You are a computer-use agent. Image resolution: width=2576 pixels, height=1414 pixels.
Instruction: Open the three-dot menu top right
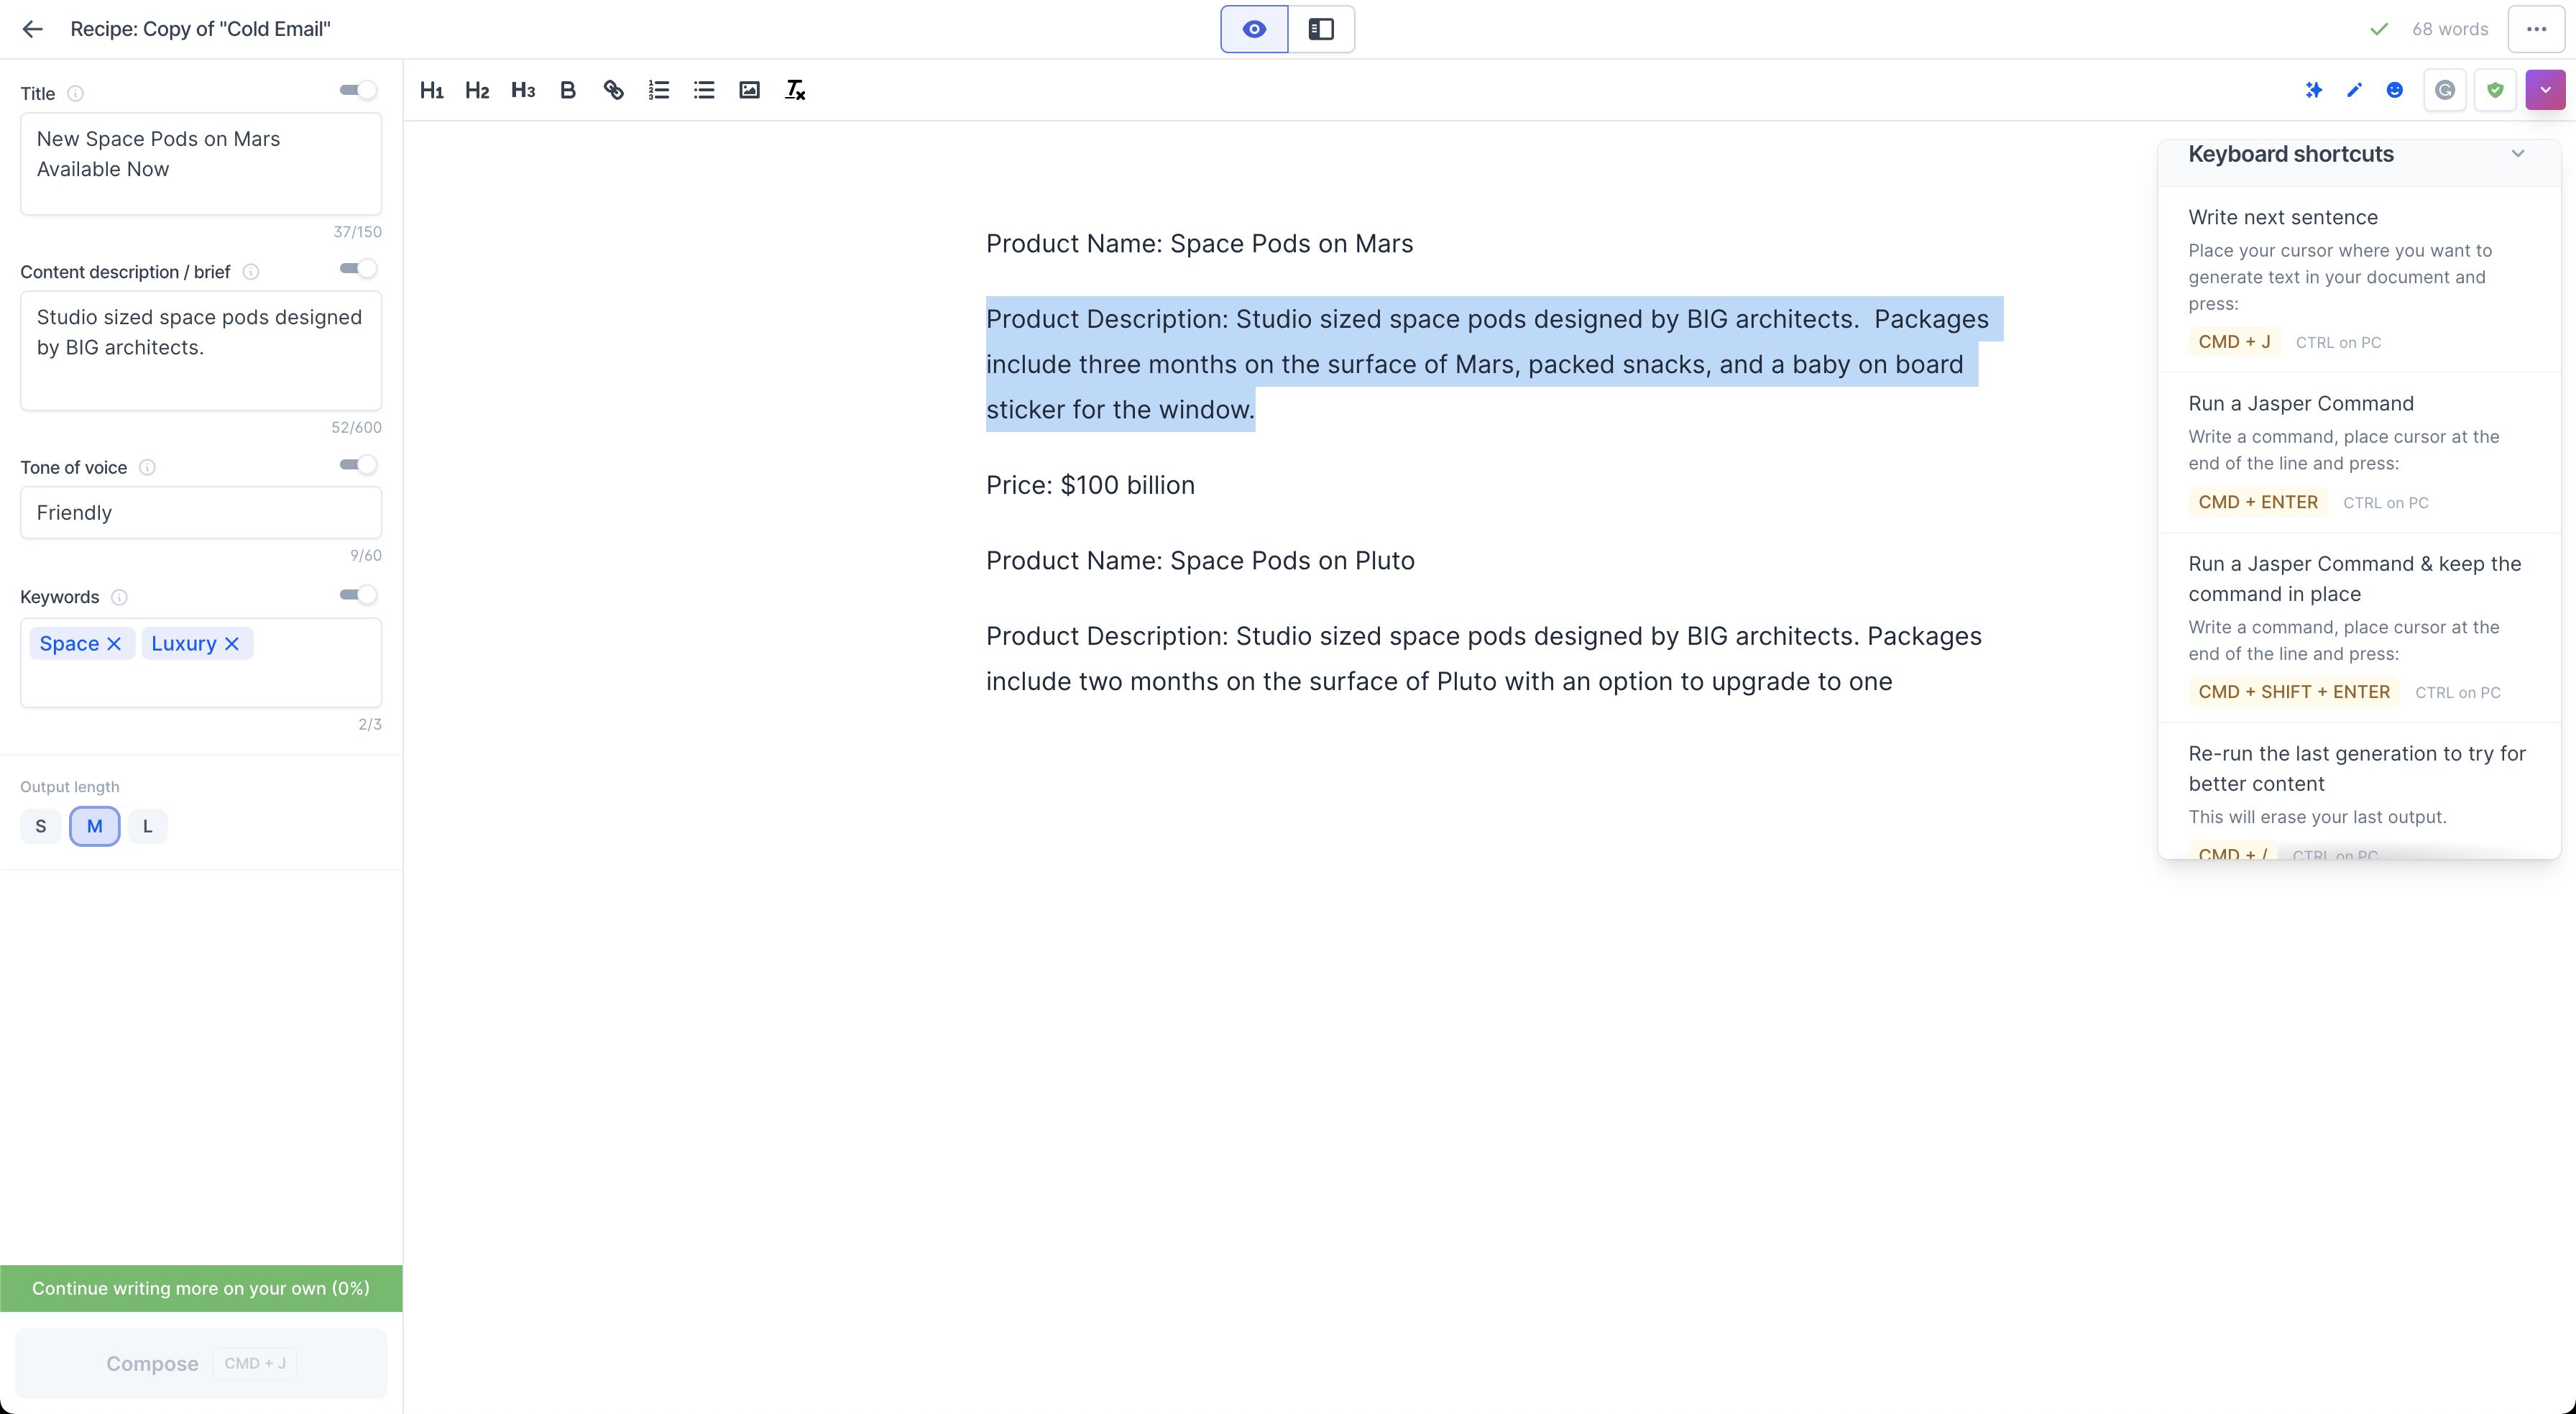click(2538, 29)
